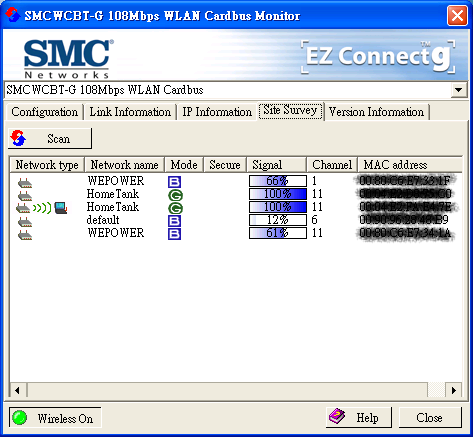Image resolution: width=473 pixels, height=437 pixels.
Task: Click the B mode icon in default row
Action: click(174, 221)
